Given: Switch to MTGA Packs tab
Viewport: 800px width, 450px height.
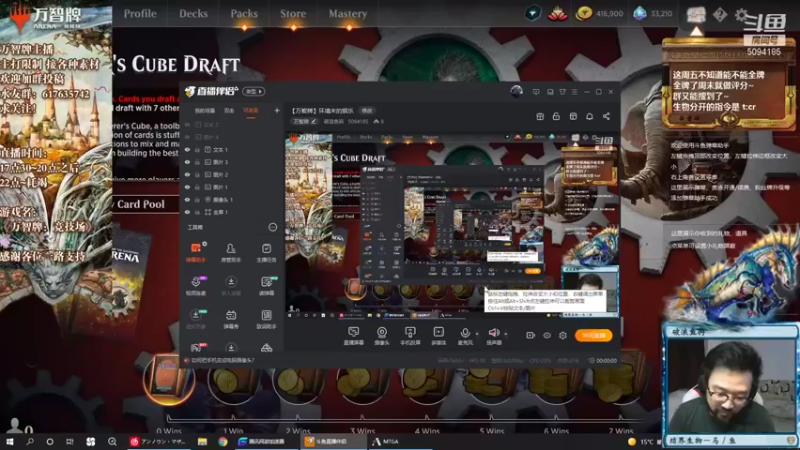Looking at the screenshot, I should coord(244,14).
